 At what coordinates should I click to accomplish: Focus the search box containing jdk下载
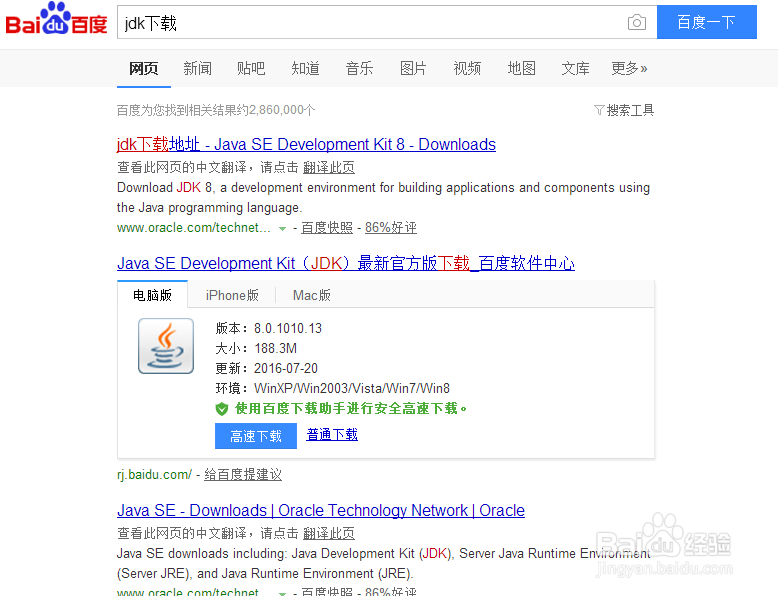click(387, 22)
